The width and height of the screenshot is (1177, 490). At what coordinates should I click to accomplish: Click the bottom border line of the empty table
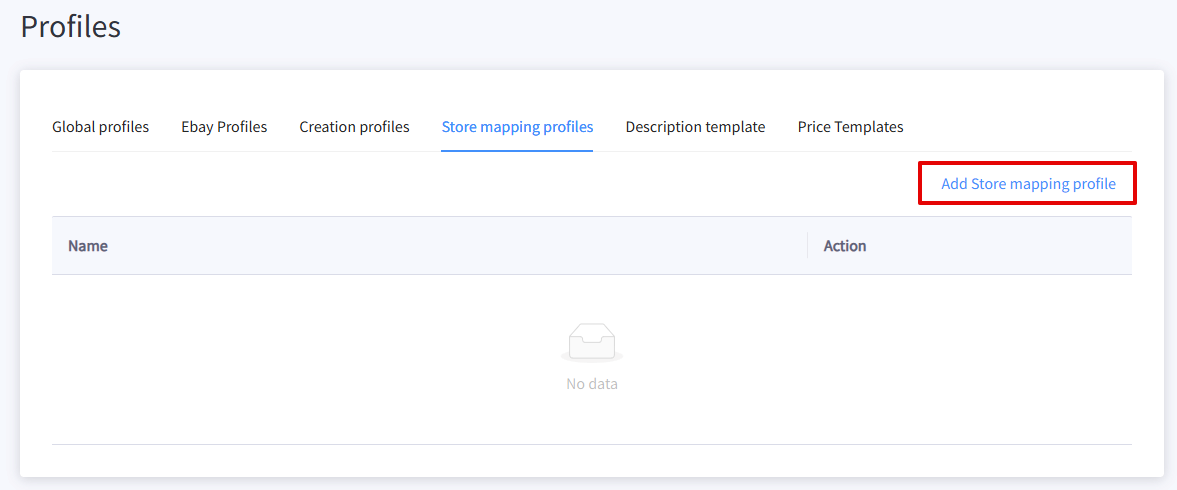[592, 444]
